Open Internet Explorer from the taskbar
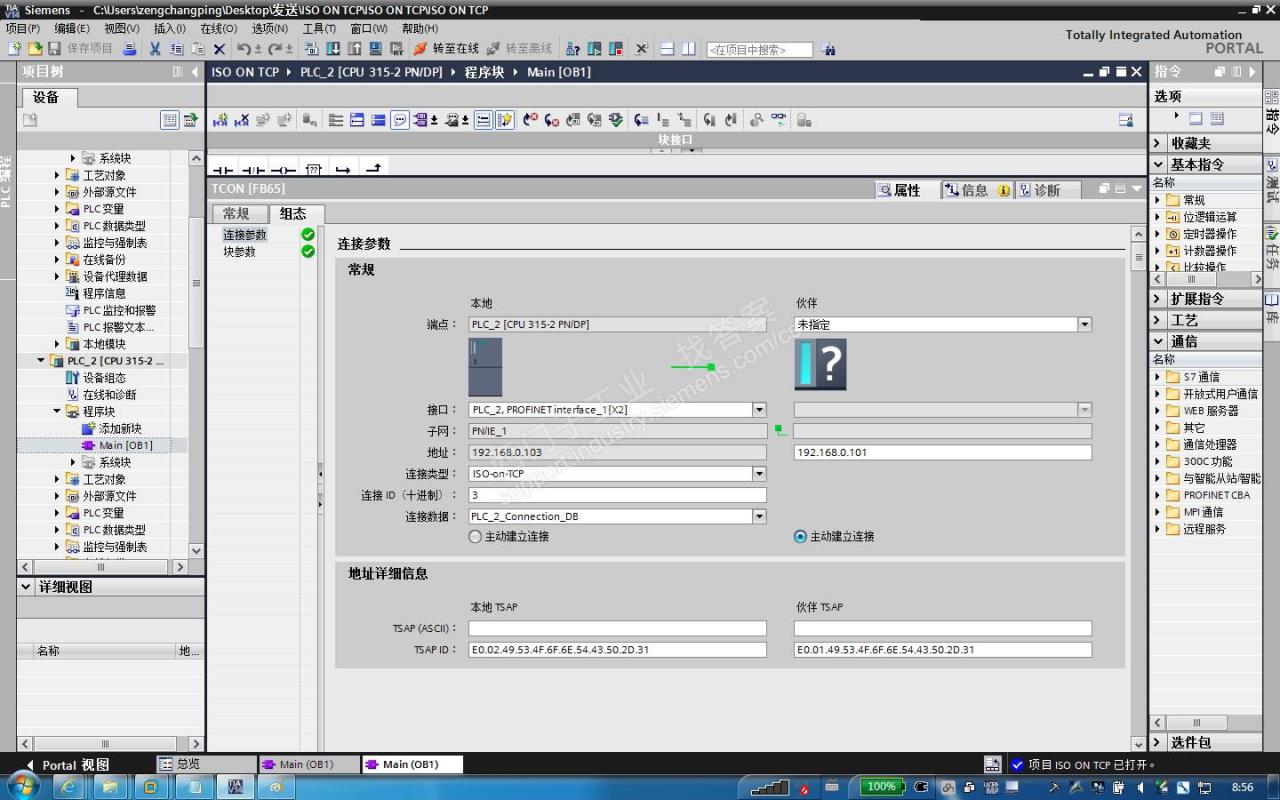The height and width of the screenshot is (800, 1280). [x=69, y=787]
